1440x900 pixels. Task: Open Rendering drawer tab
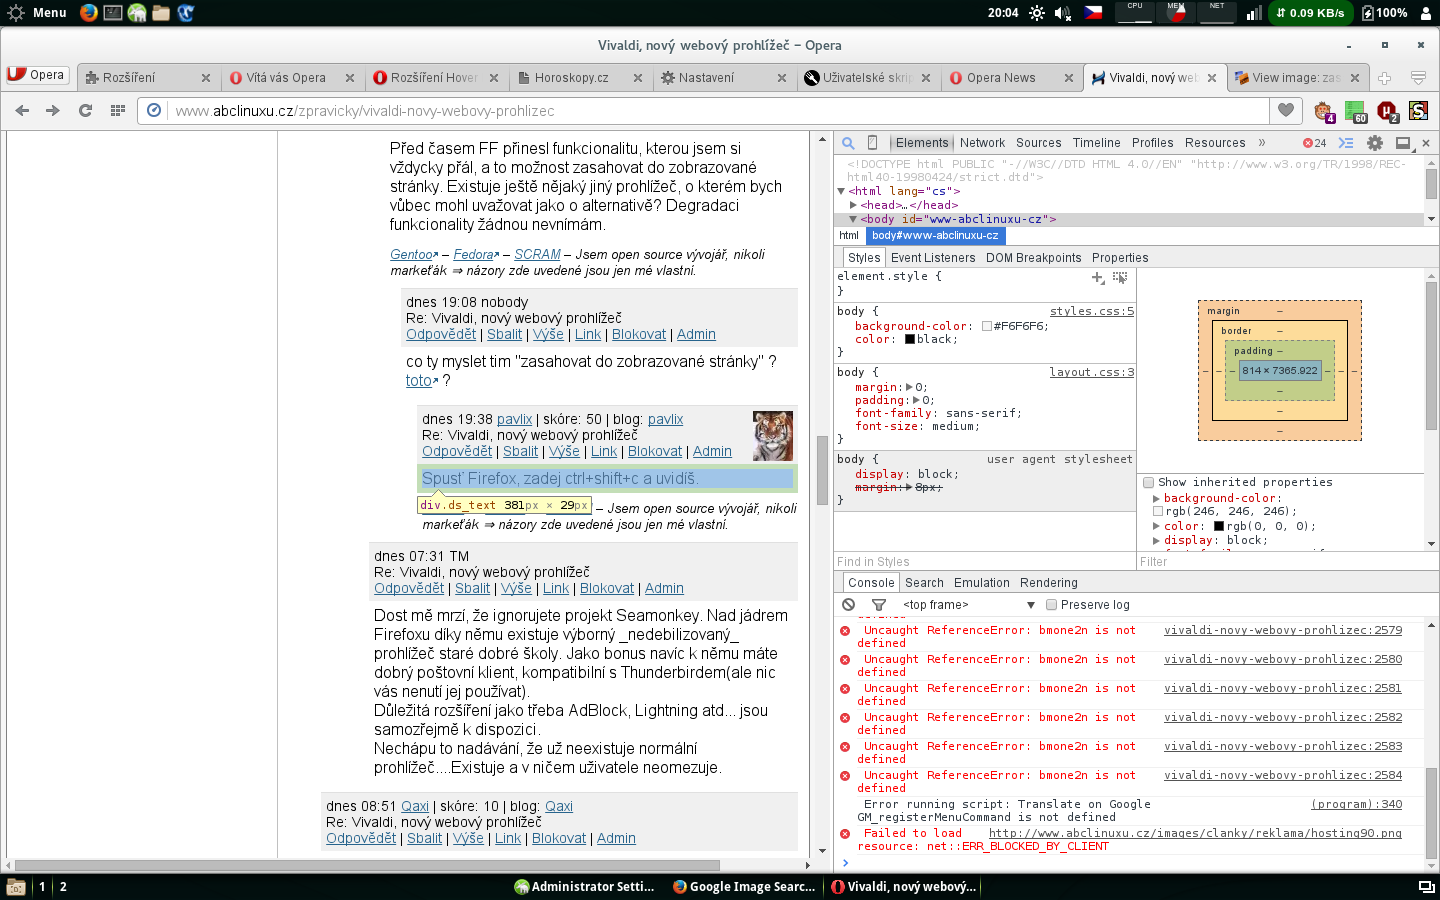(x=1049, y=583)
